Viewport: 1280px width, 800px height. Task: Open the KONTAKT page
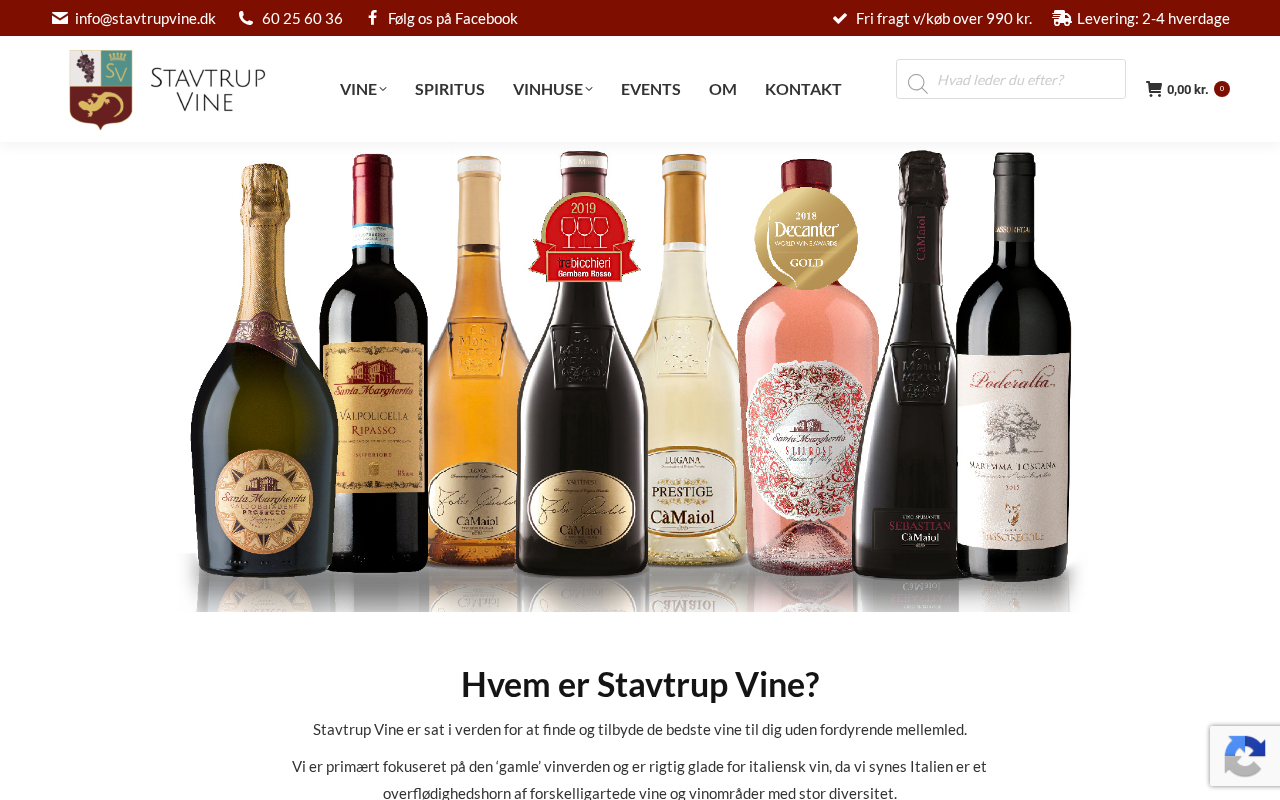tap(803, 89)
